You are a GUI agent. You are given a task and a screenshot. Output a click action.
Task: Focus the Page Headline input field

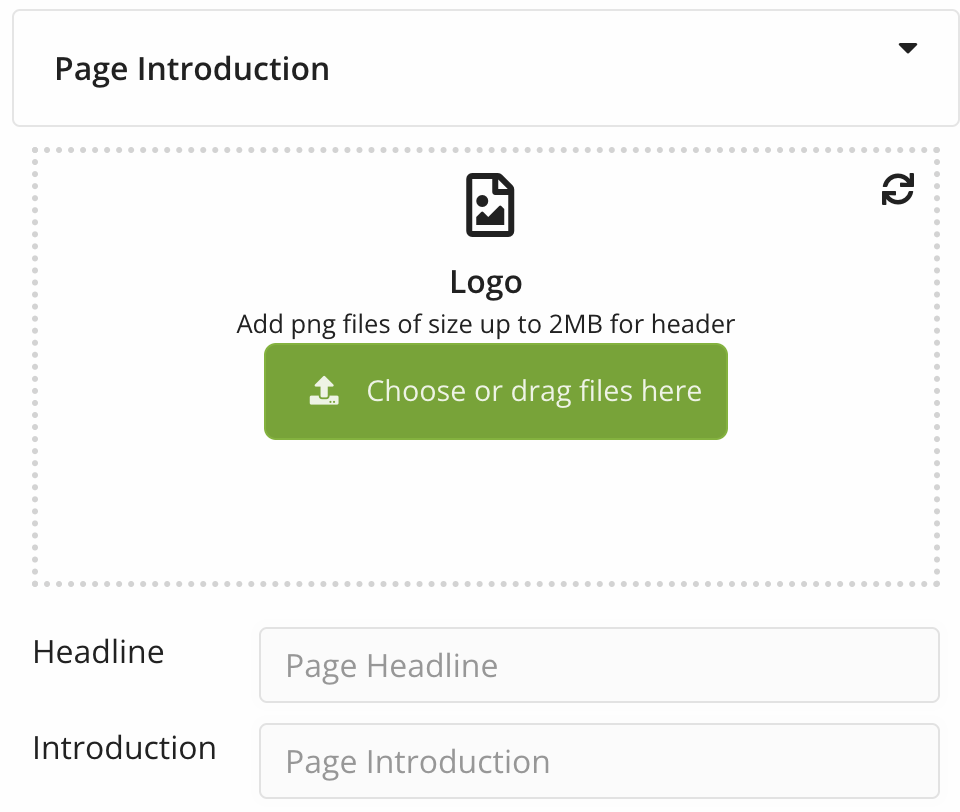coord(599,665)
